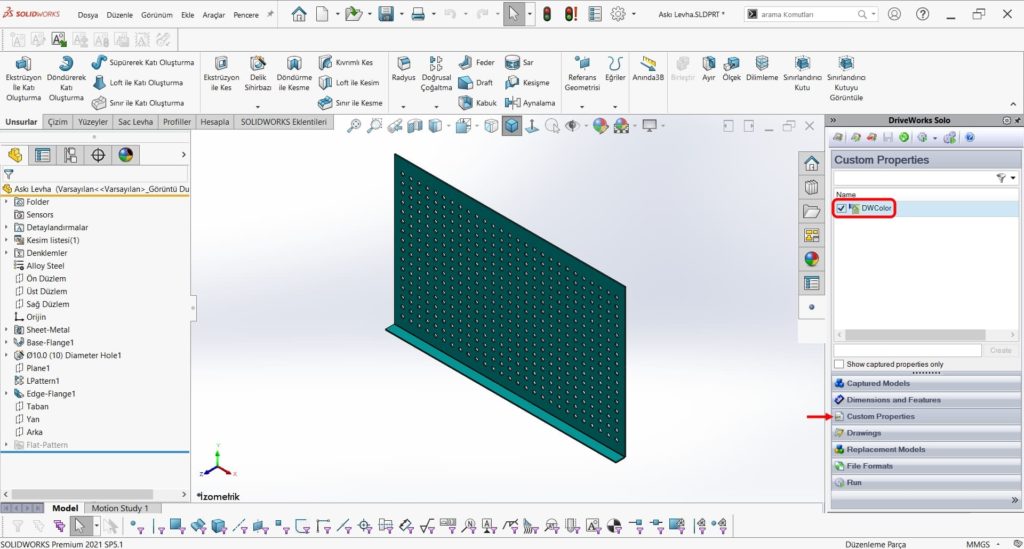Open the ConfigurationManager tab icon
Viewport: 1024px width, 549px height.
coord(70,155)
